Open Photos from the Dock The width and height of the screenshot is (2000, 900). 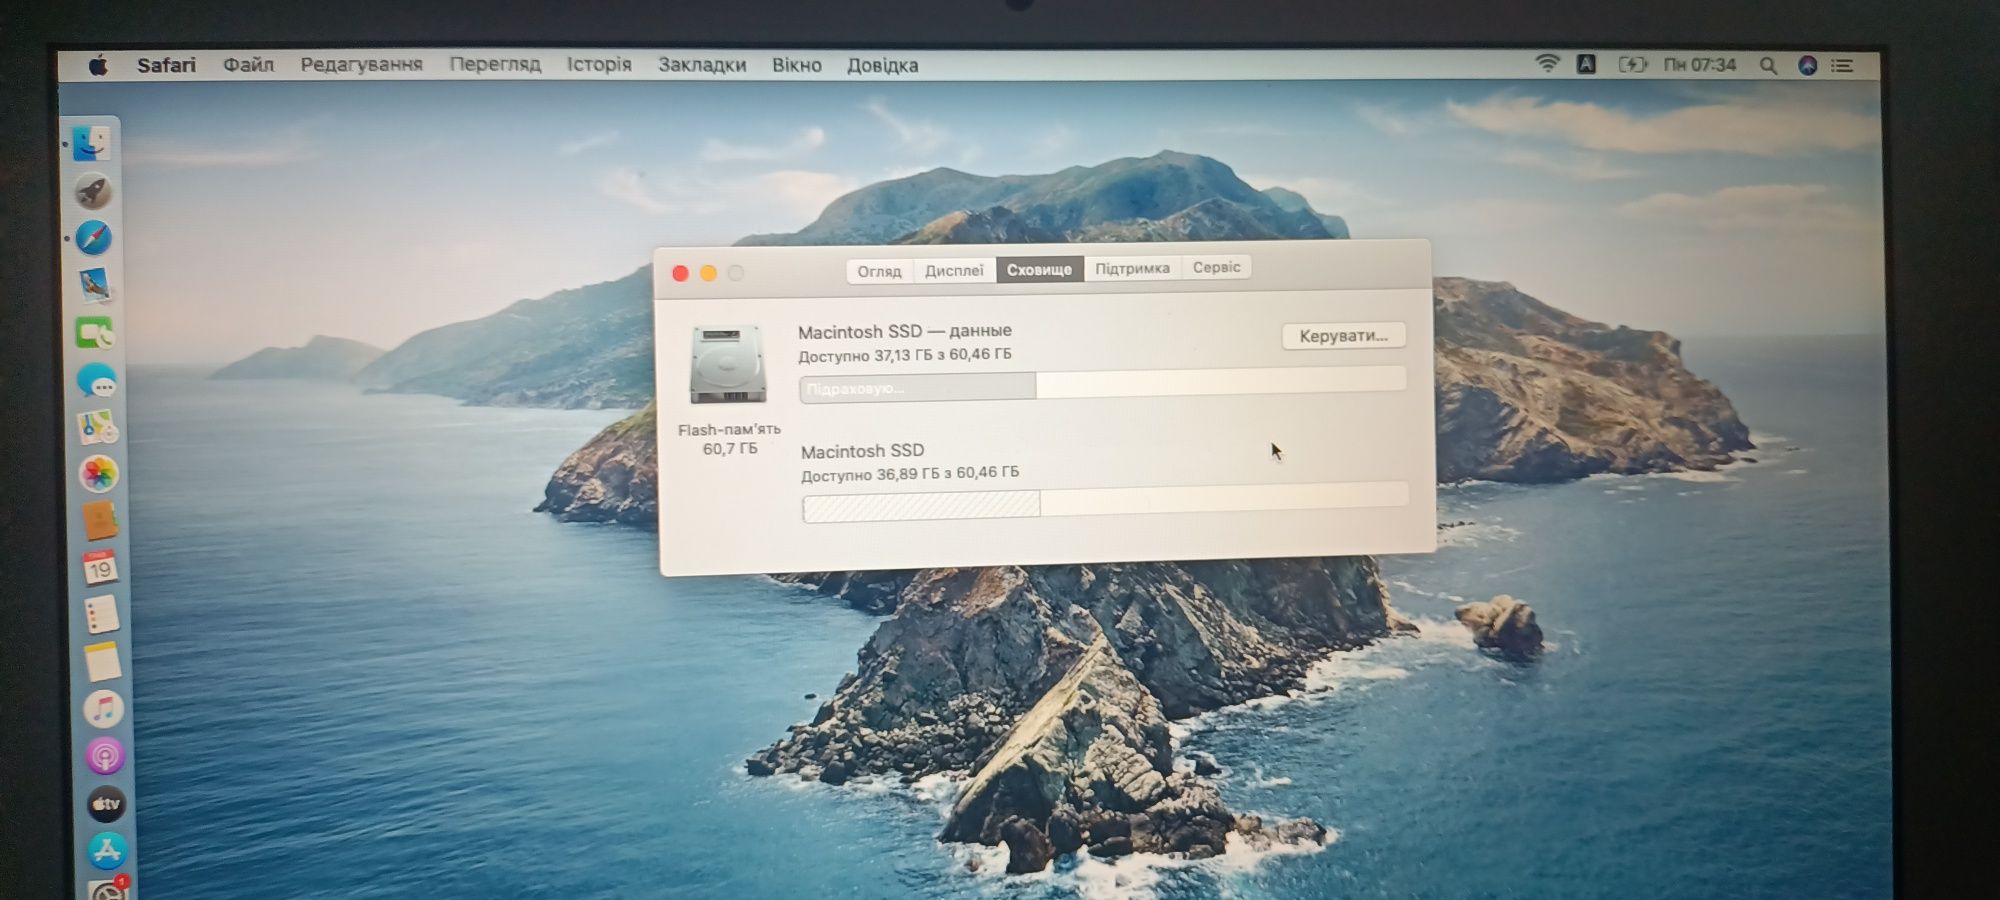(98, 474)
